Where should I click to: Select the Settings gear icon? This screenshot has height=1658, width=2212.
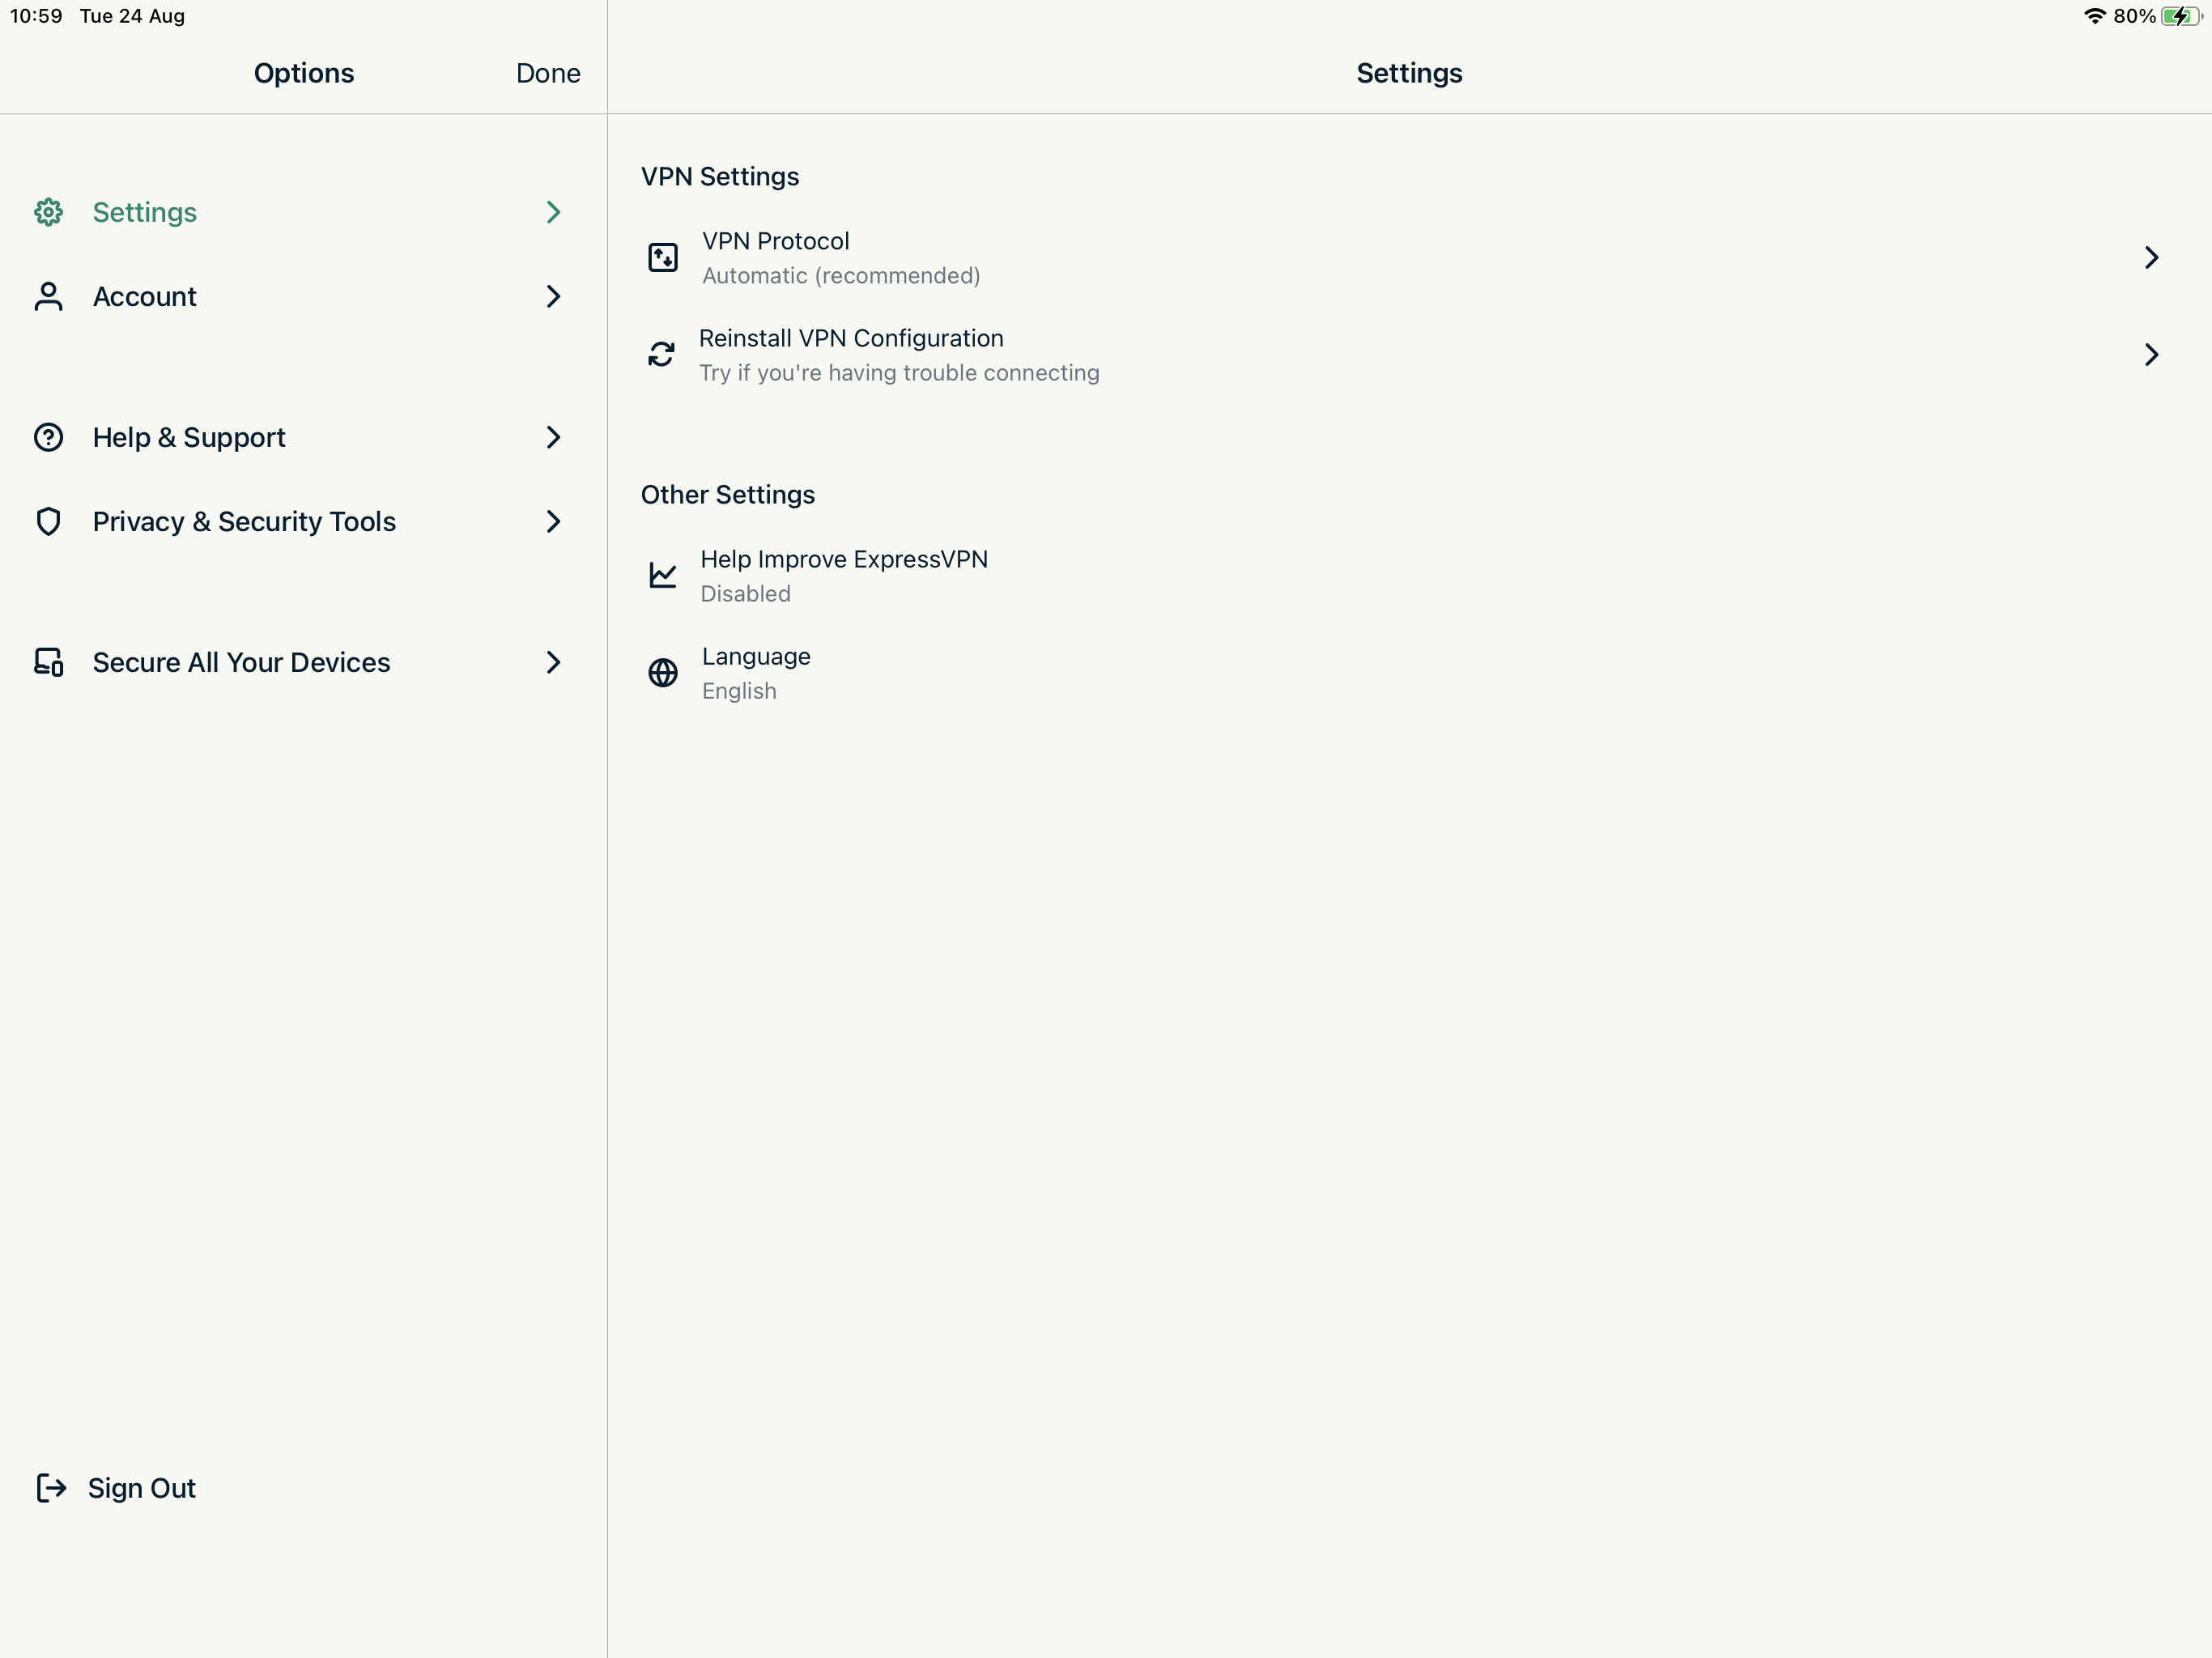point(49,212)
